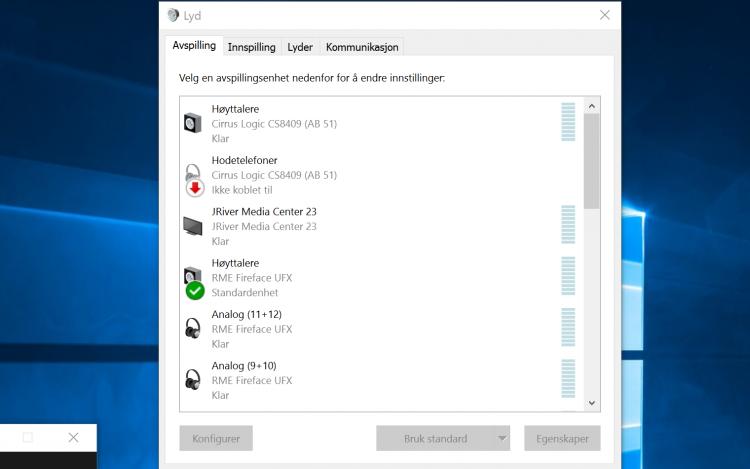Select the JRiver Media Center 23 monitor icon
This screenshot has width=750, height=469.
[x=193, y=226]
